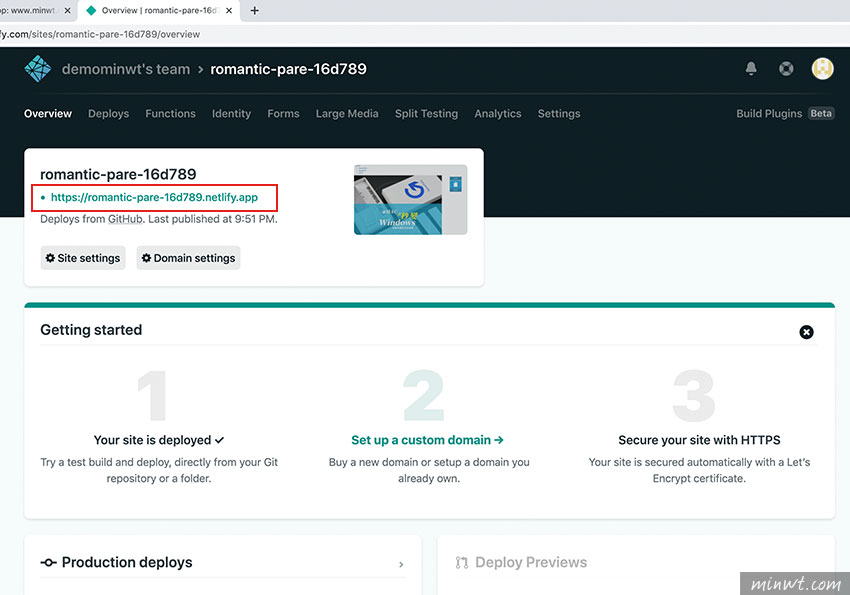Click the 'Your site is deployed' step title
The width and height of the screenshot is (850, 595).
[158, 440]
